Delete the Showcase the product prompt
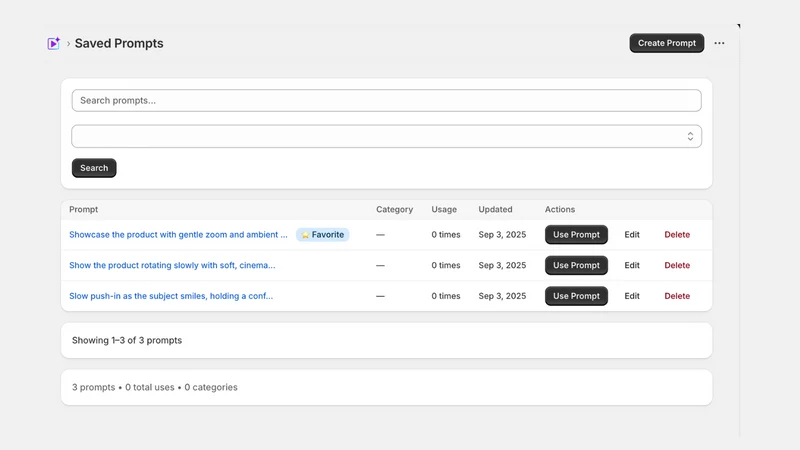Viewport: 800px width, 450px height. tap(677, 235)
